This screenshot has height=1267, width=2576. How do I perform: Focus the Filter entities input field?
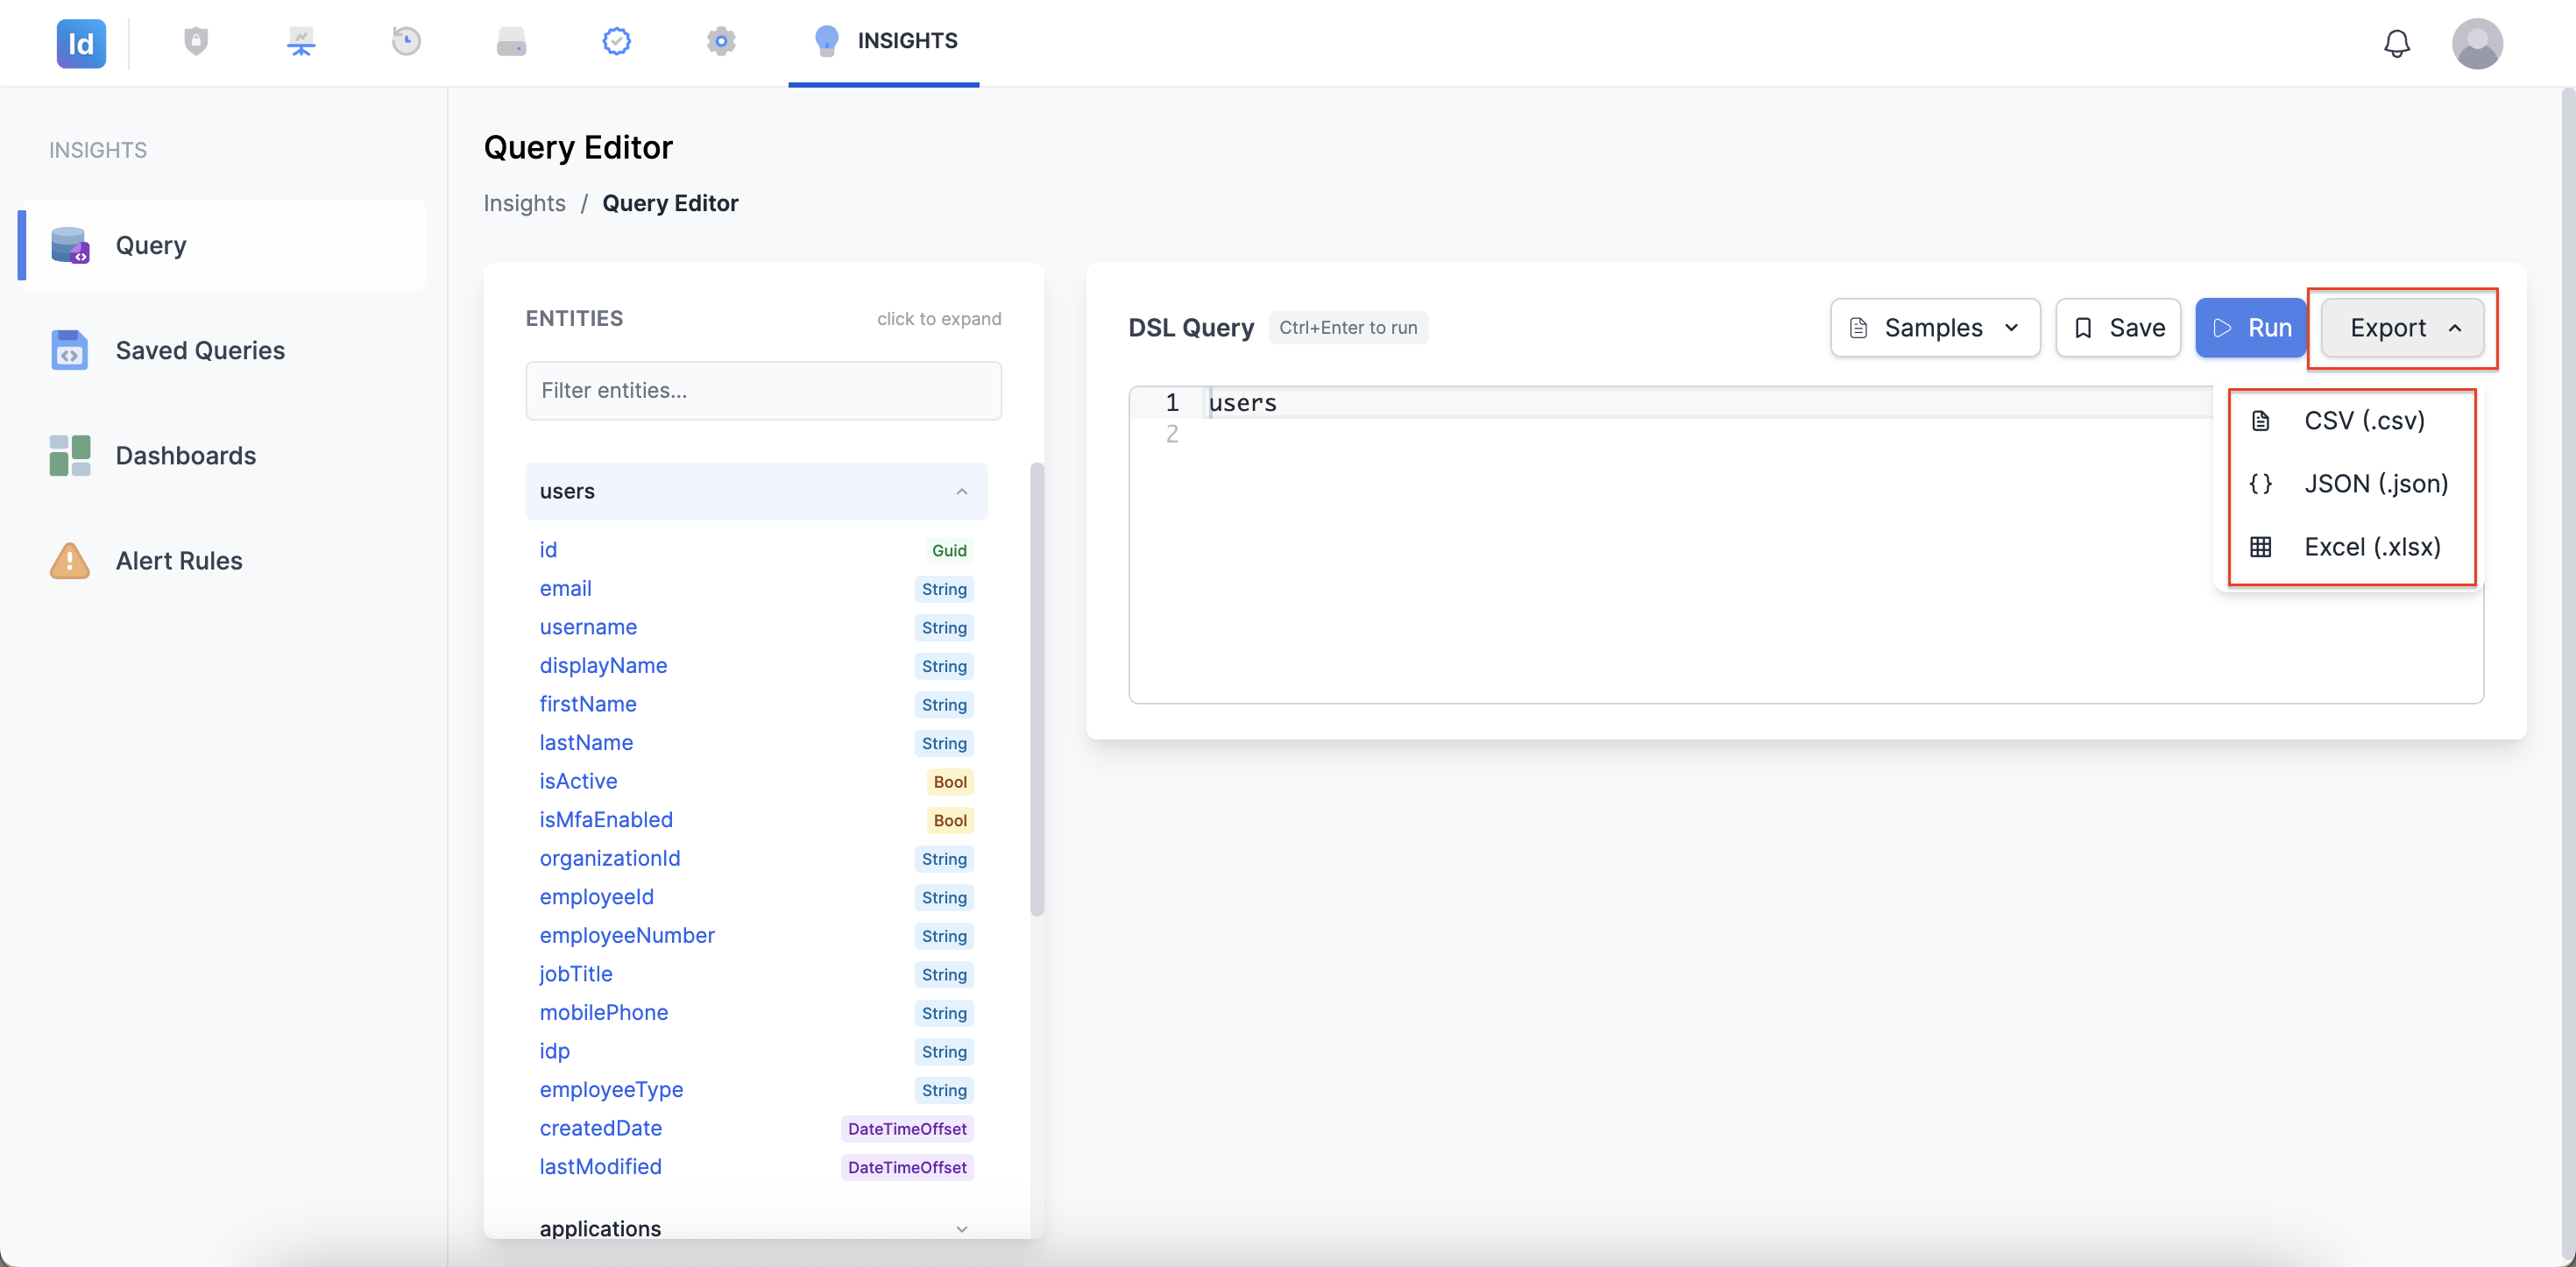click(763, 390)
